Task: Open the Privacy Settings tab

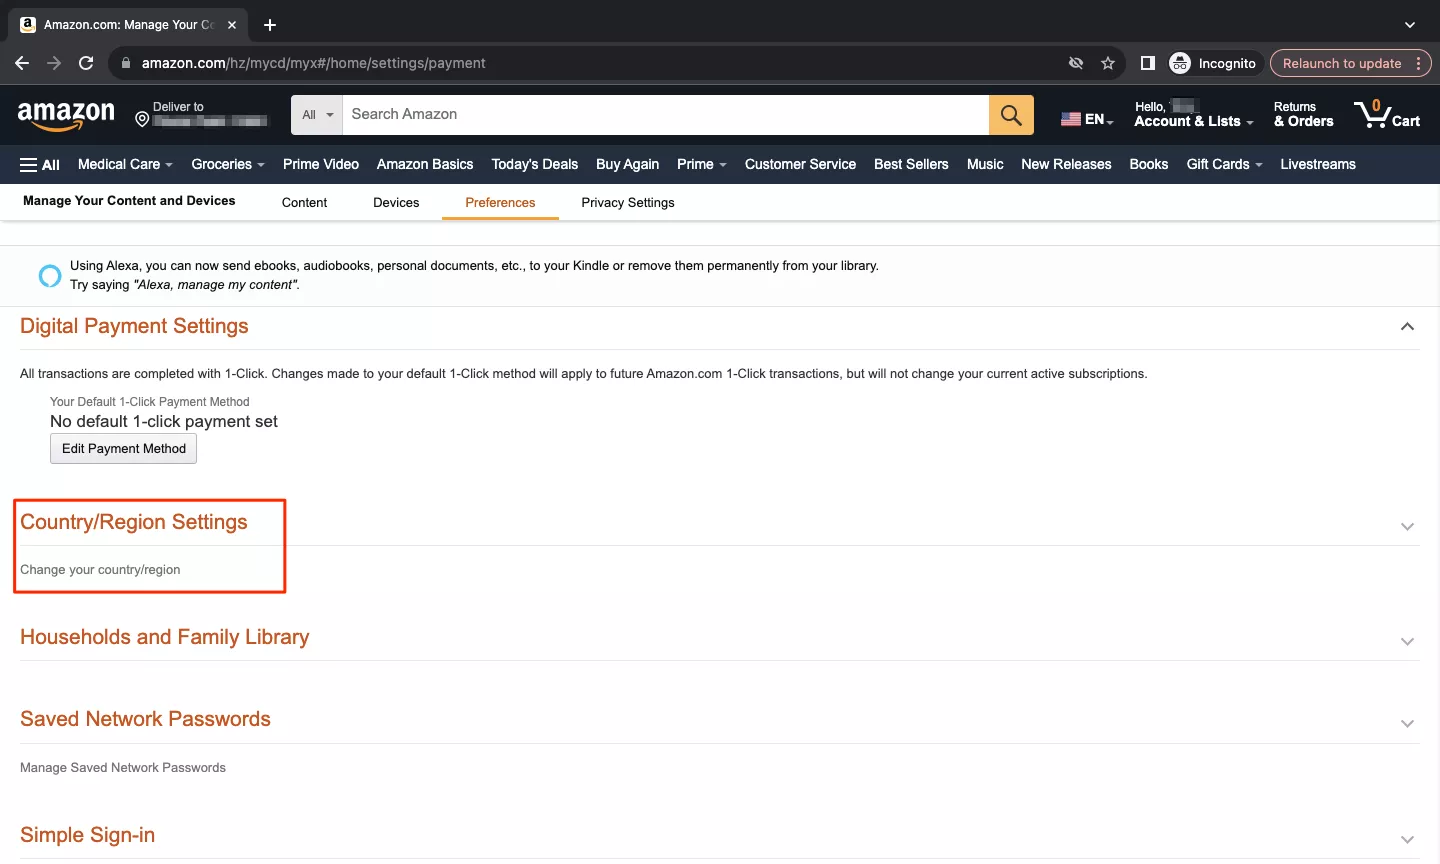Action: pyautogui.click(x=628, y=202)
